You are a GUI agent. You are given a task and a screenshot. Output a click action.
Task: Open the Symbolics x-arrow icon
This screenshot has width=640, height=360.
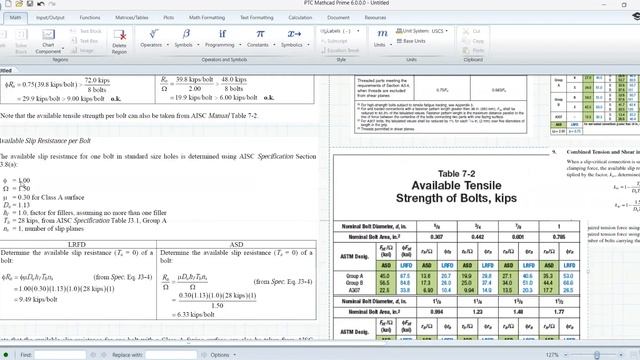point(294,34)
